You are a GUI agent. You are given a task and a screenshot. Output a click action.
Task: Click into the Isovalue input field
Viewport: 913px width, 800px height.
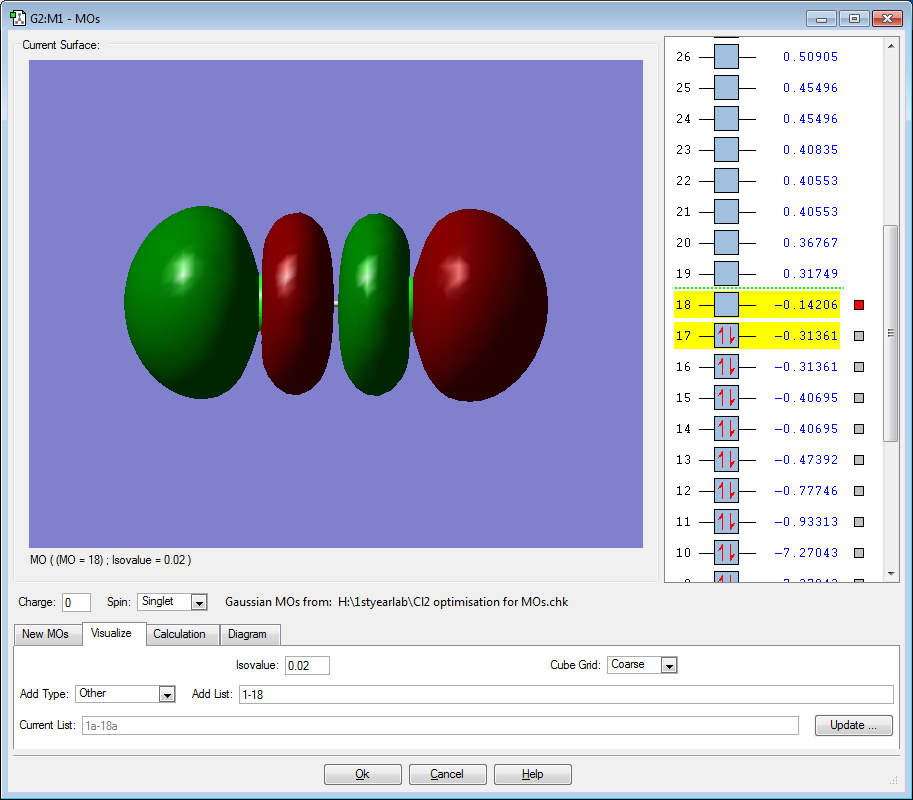307,665
